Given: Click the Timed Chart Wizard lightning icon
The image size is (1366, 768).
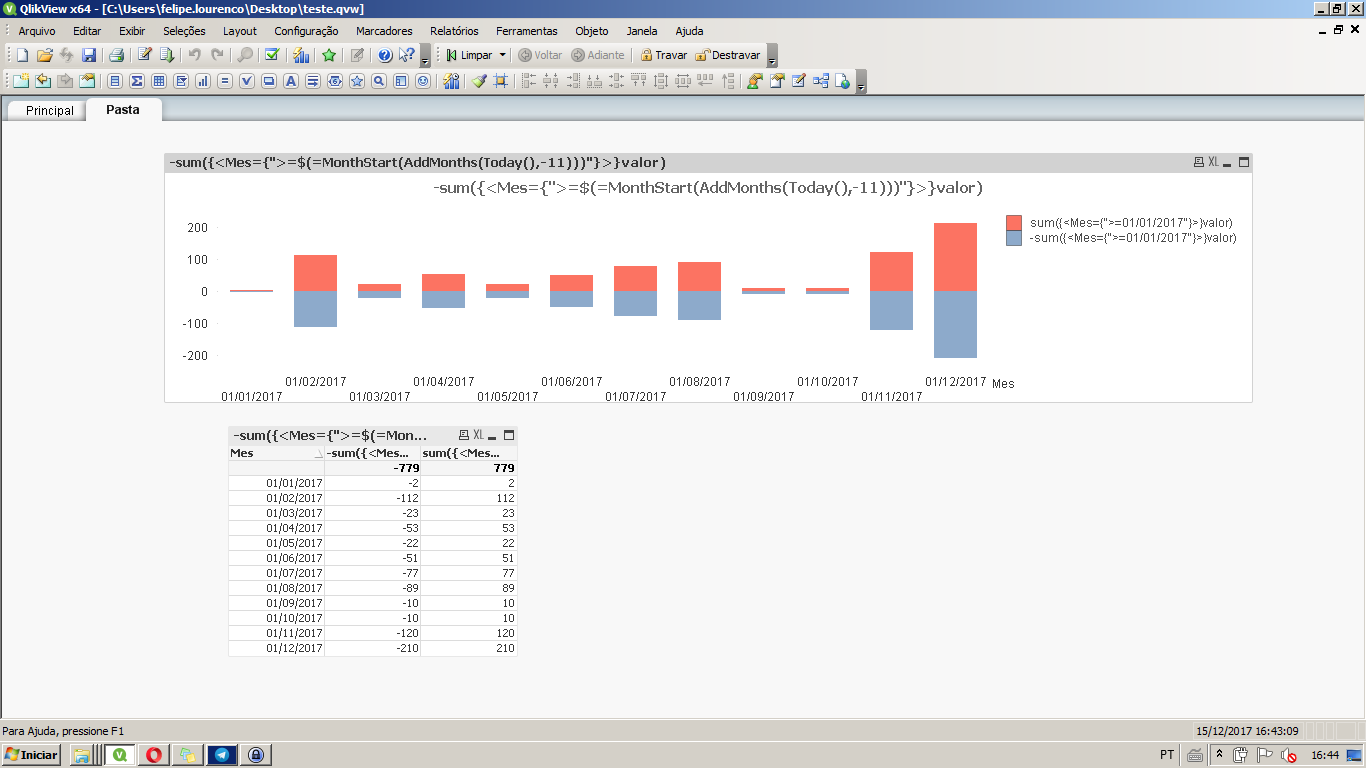Looking at the screenshot, I should pyautogui.click(x=451, y=81).
